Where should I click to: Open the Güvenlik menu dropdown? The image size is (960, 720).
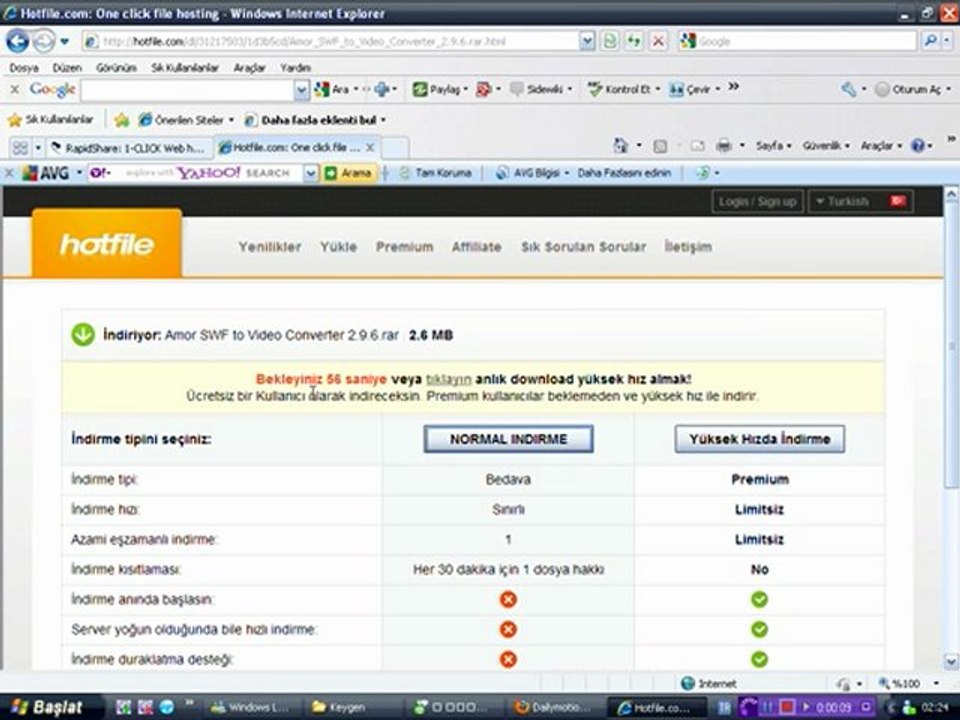(x=826, y=146)
